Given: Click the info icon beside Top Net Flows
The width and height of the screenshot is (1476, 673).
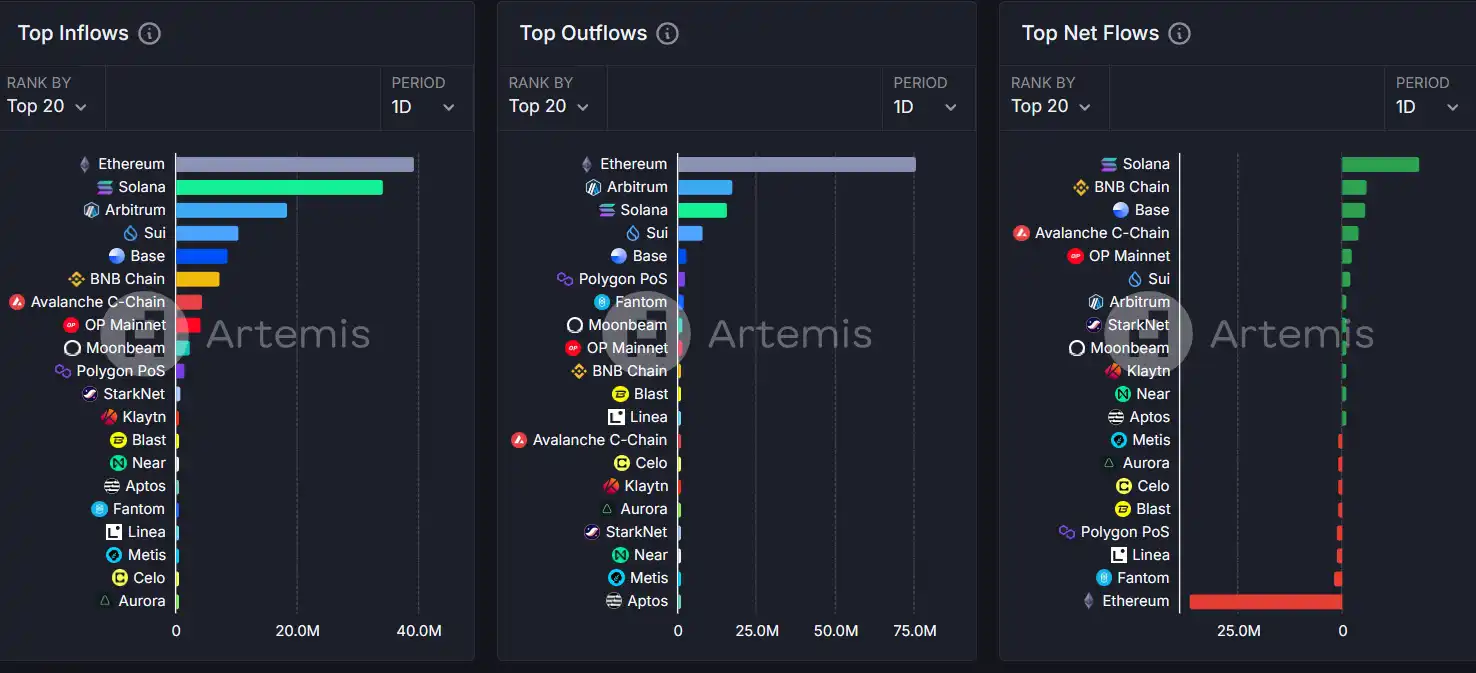Looking at the screenshot, I should (x=1180, y=33).
